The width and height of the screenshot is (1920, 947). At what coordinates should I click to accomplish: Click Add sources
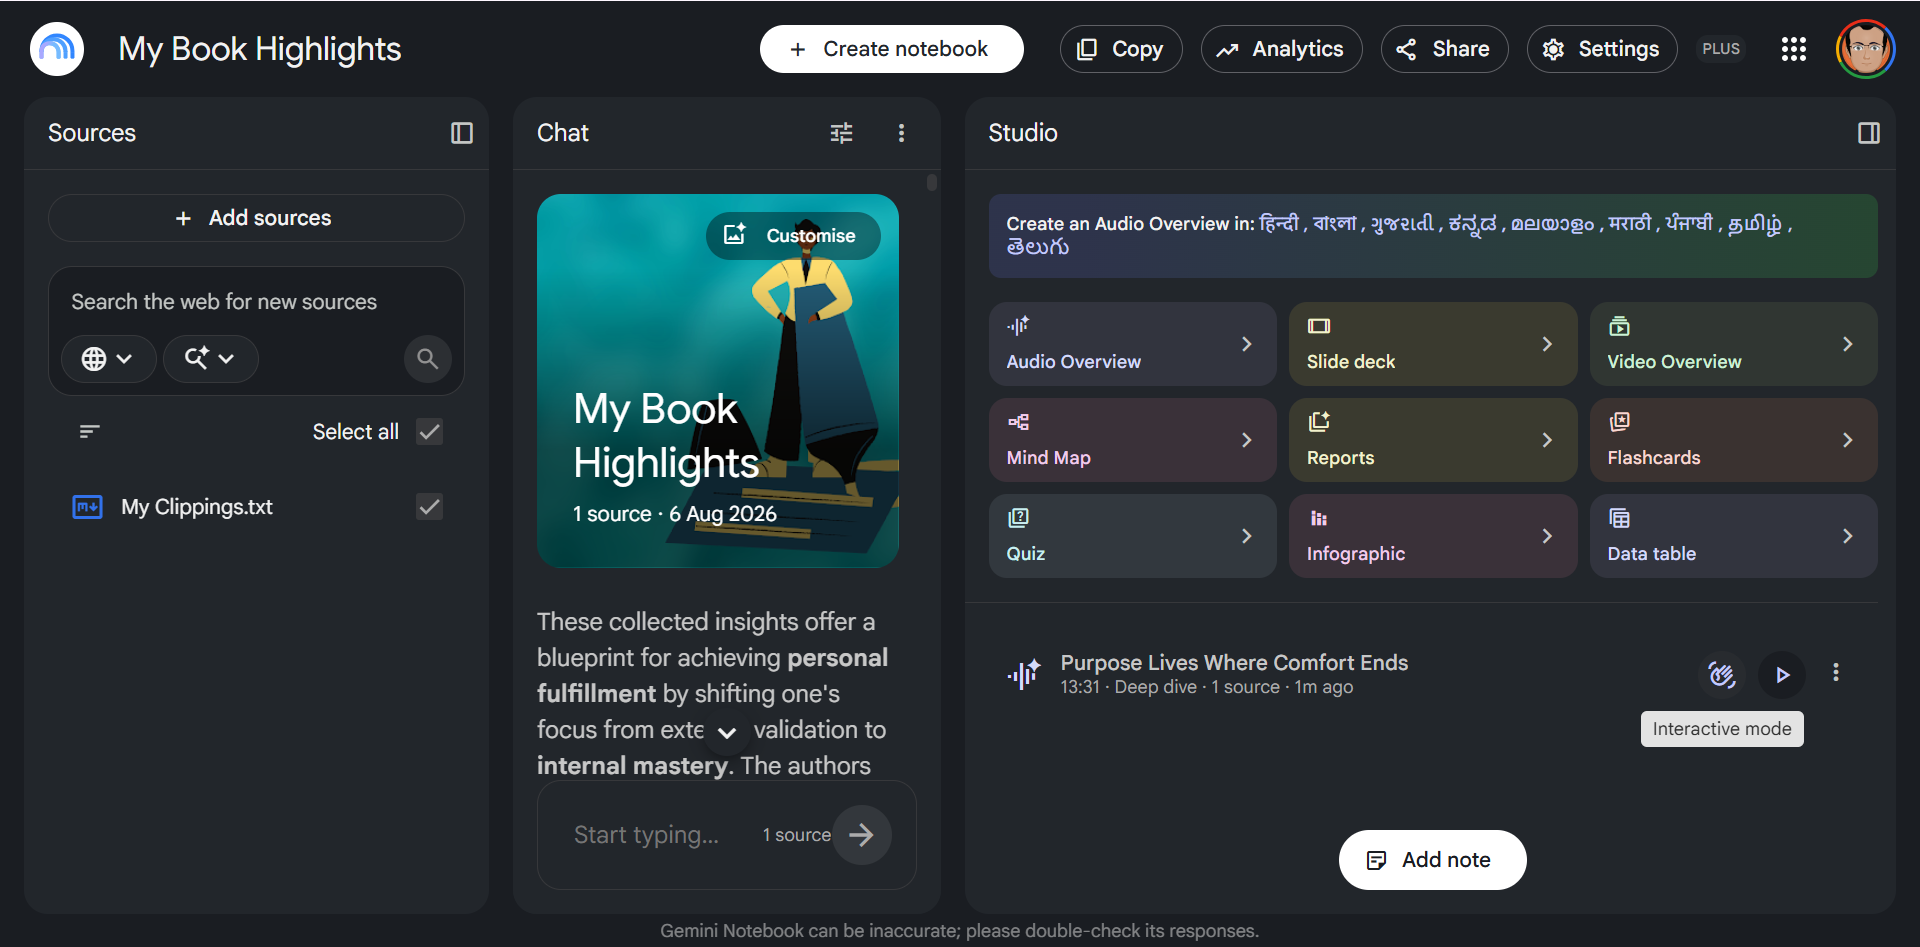coord(256,218)
